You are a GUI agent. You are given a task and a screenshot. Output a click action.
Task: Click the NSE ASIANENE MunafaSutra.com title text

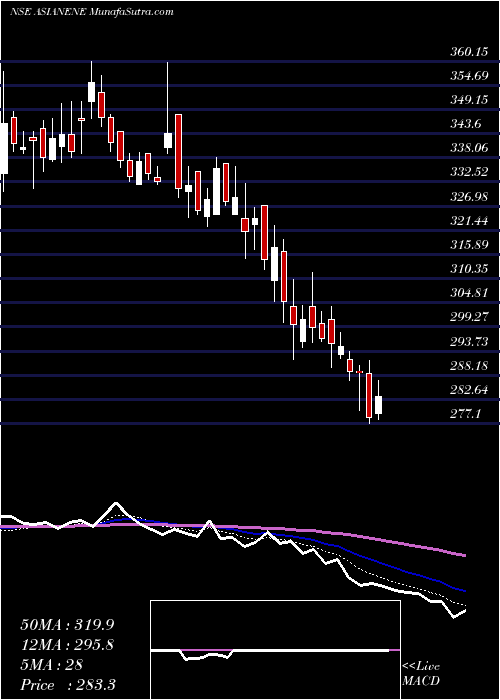[92, 12]
